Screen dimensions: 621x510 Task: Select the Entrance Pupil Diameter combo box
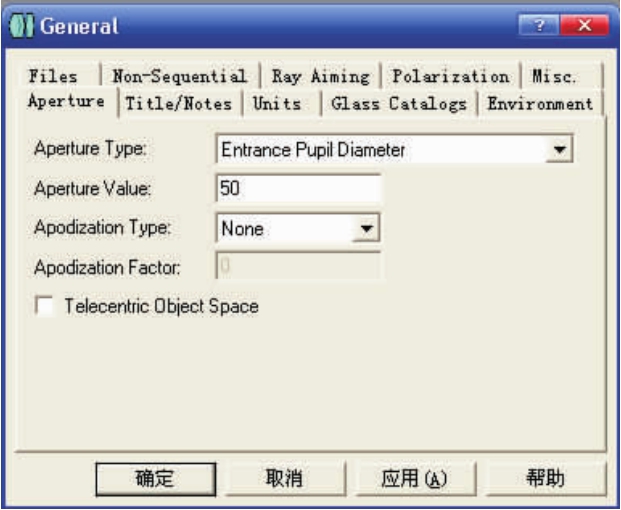(394, 149)
